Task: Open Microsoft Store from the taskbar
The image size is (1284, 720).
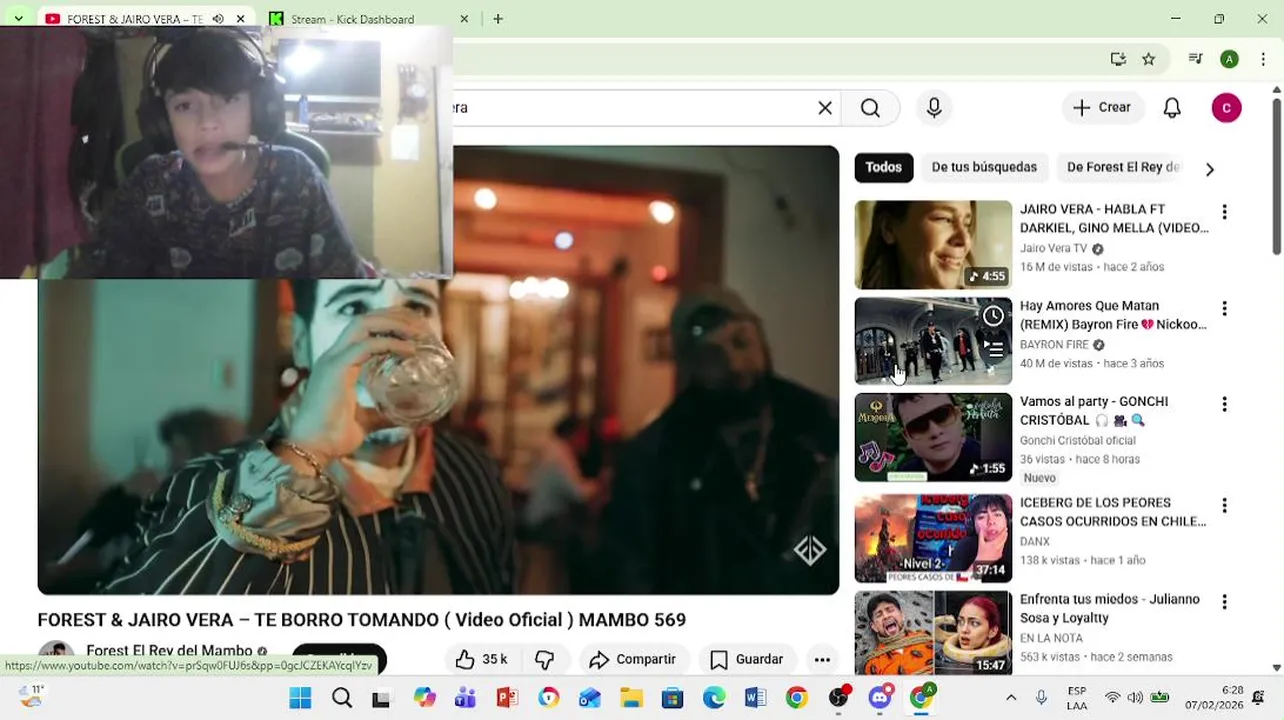Action: (x=672, y=698)
